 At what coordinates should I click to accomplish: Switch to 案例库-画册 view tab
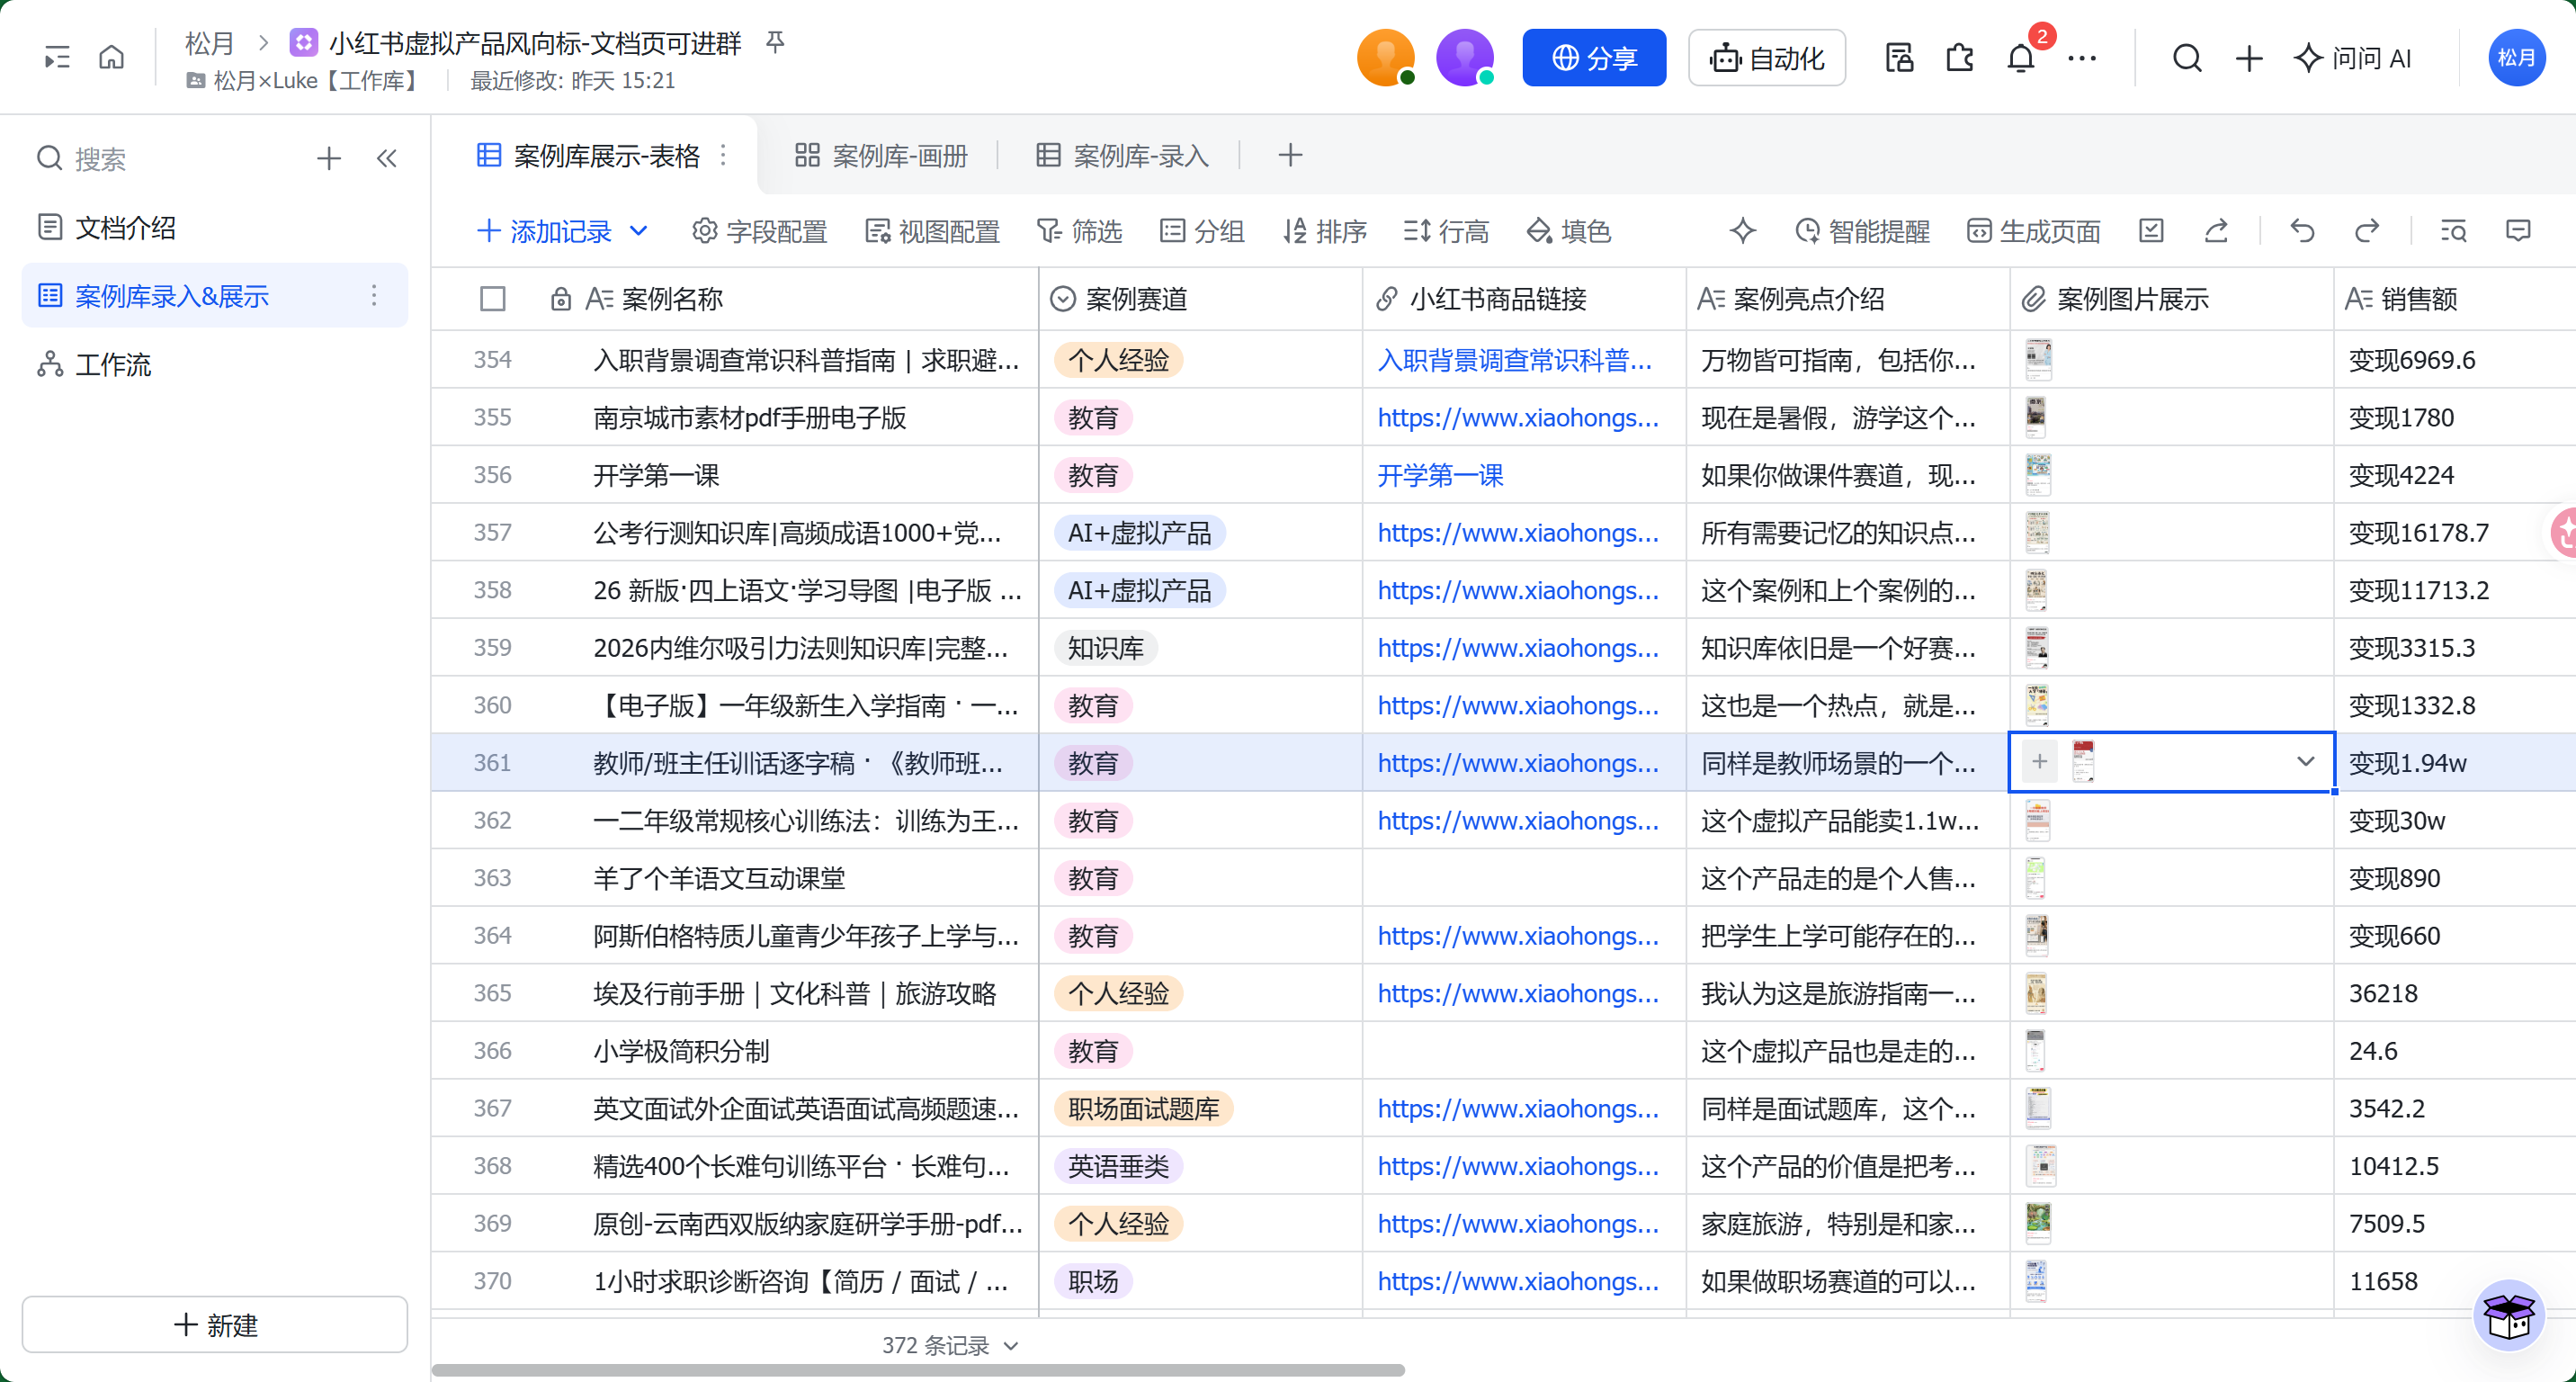coord(881,156)
